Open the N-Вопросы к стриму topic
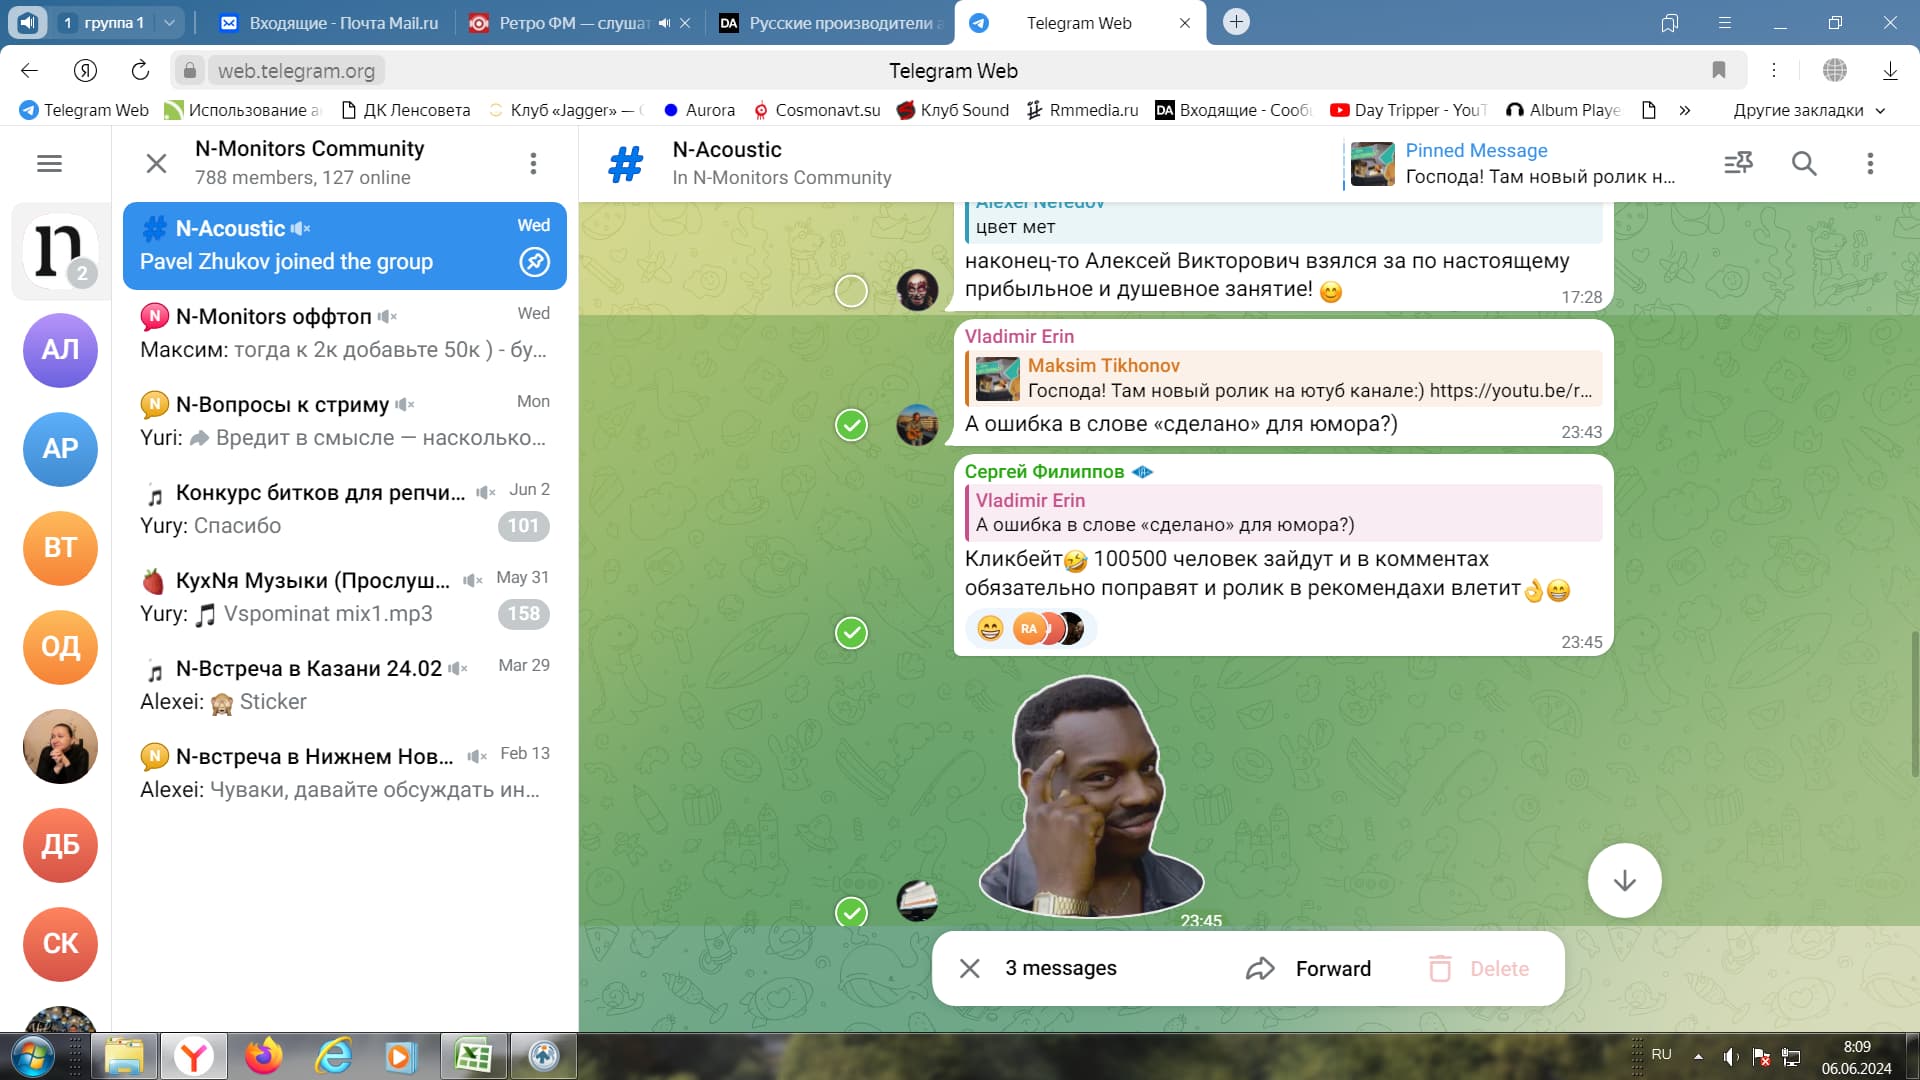Screen dimensions: 1920x1080 click(345, 421)
